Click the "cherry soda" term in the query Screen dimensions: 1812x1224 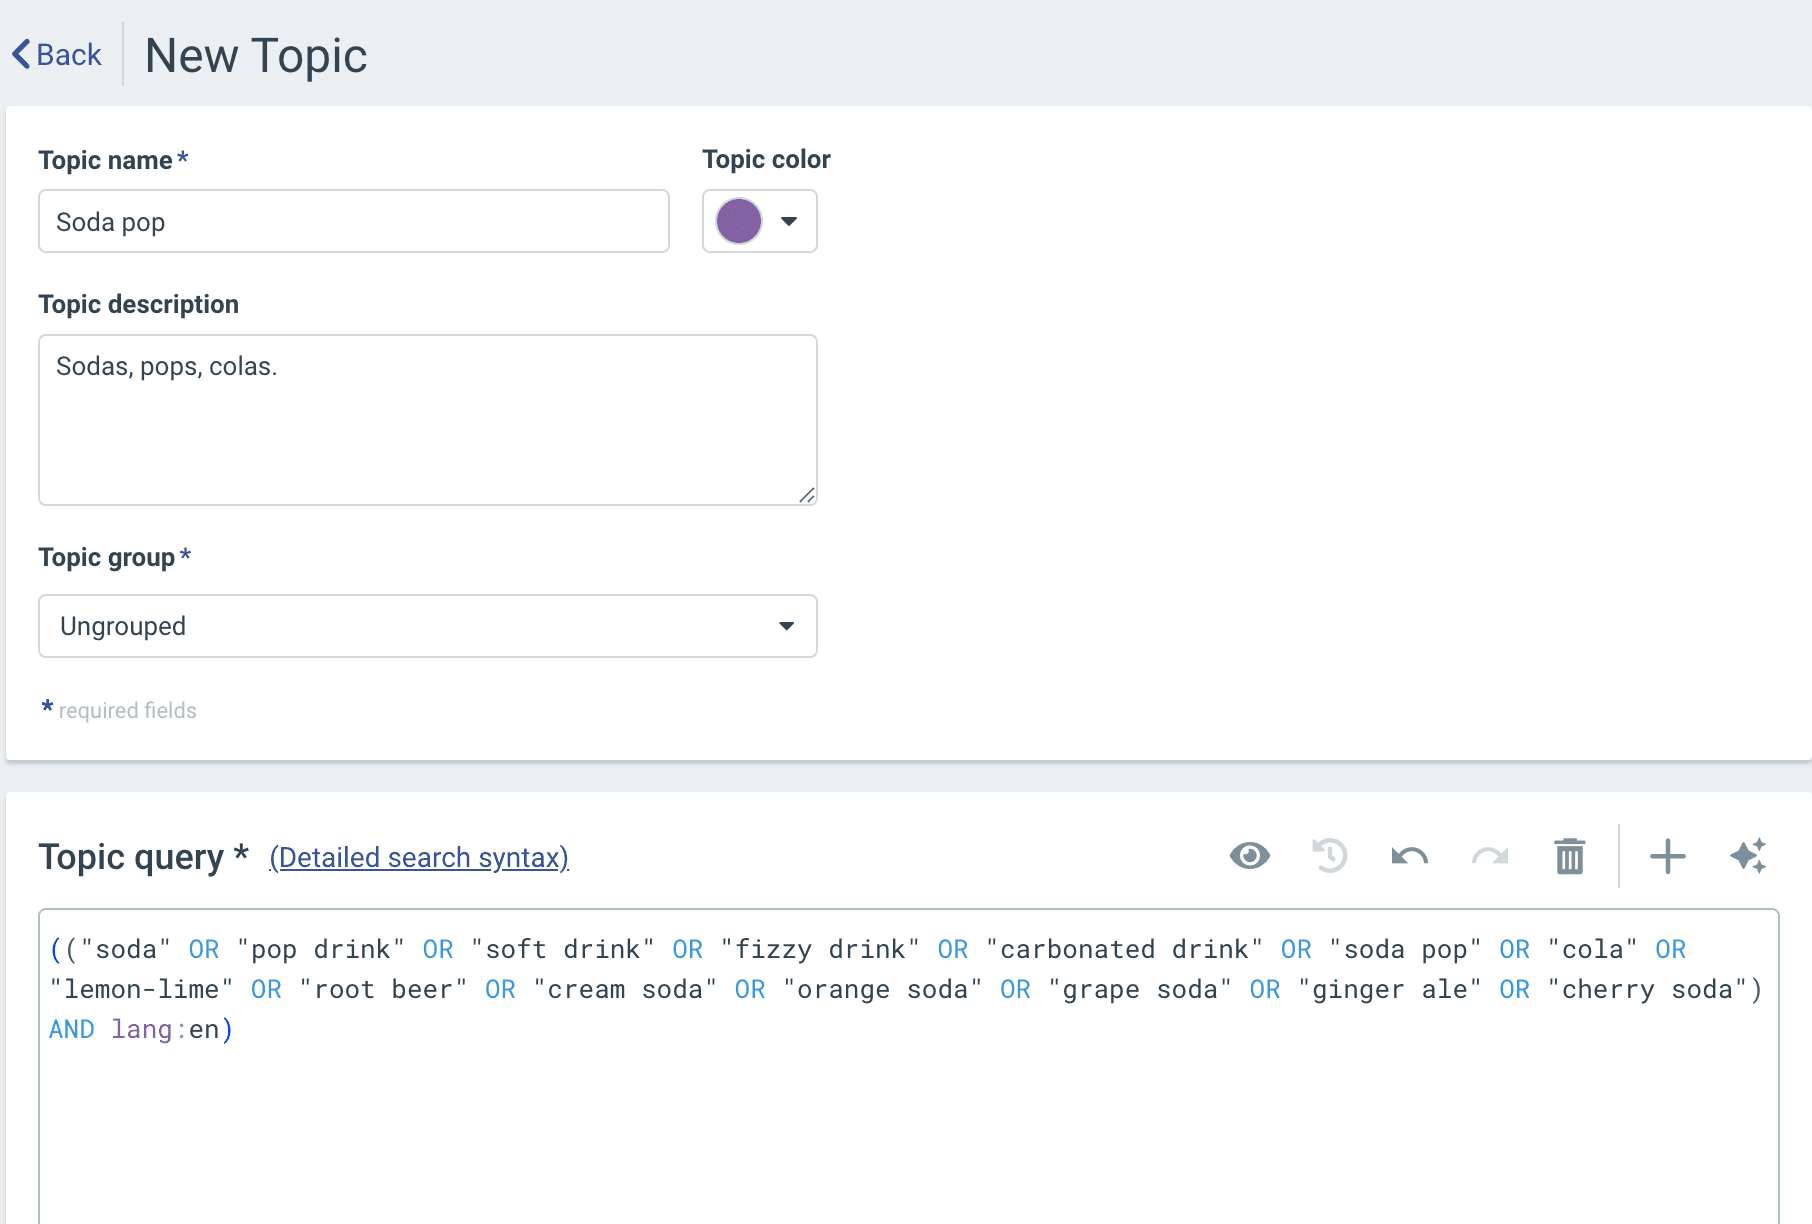(x=1653, y=990)
